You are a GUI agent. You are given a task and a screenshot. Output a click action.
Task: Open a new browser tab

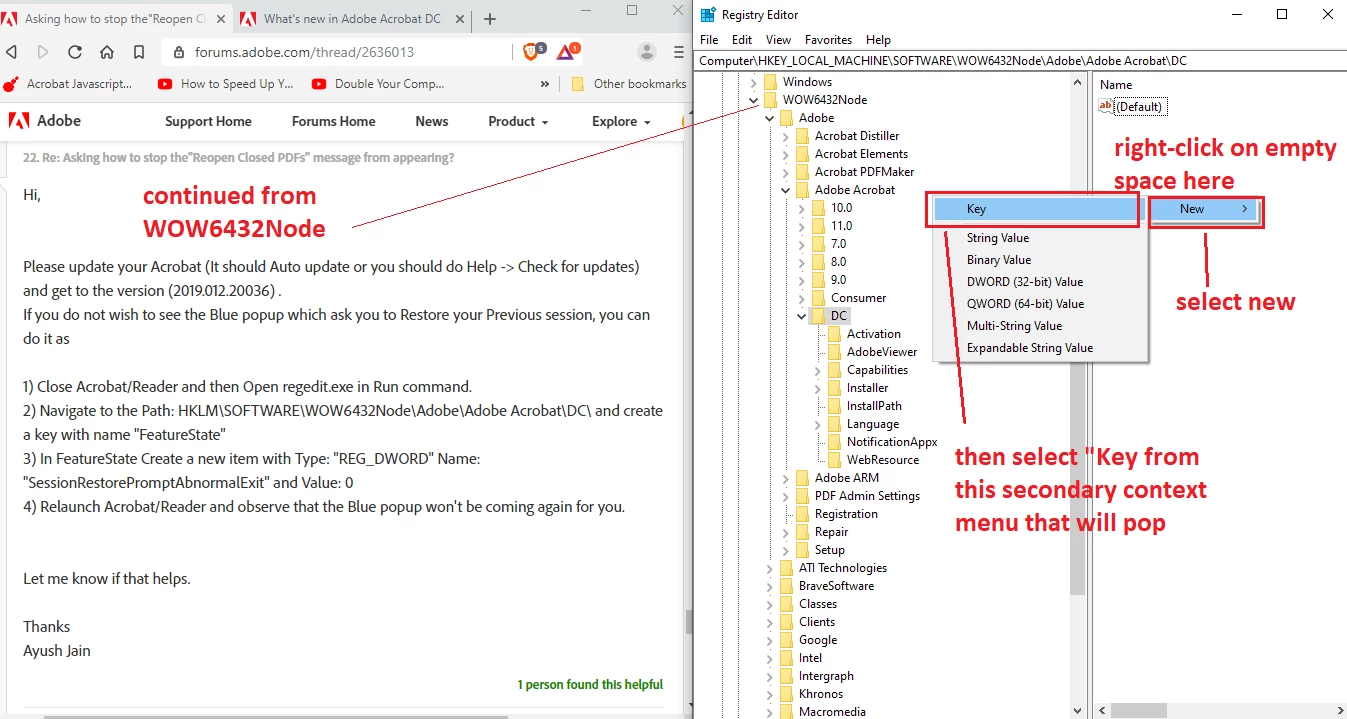click(x=490, y=19)
